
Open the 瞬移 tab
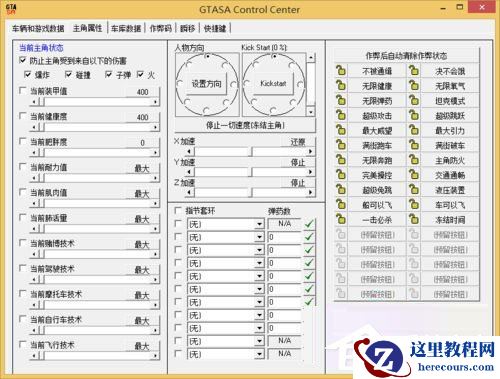(187, 29)
